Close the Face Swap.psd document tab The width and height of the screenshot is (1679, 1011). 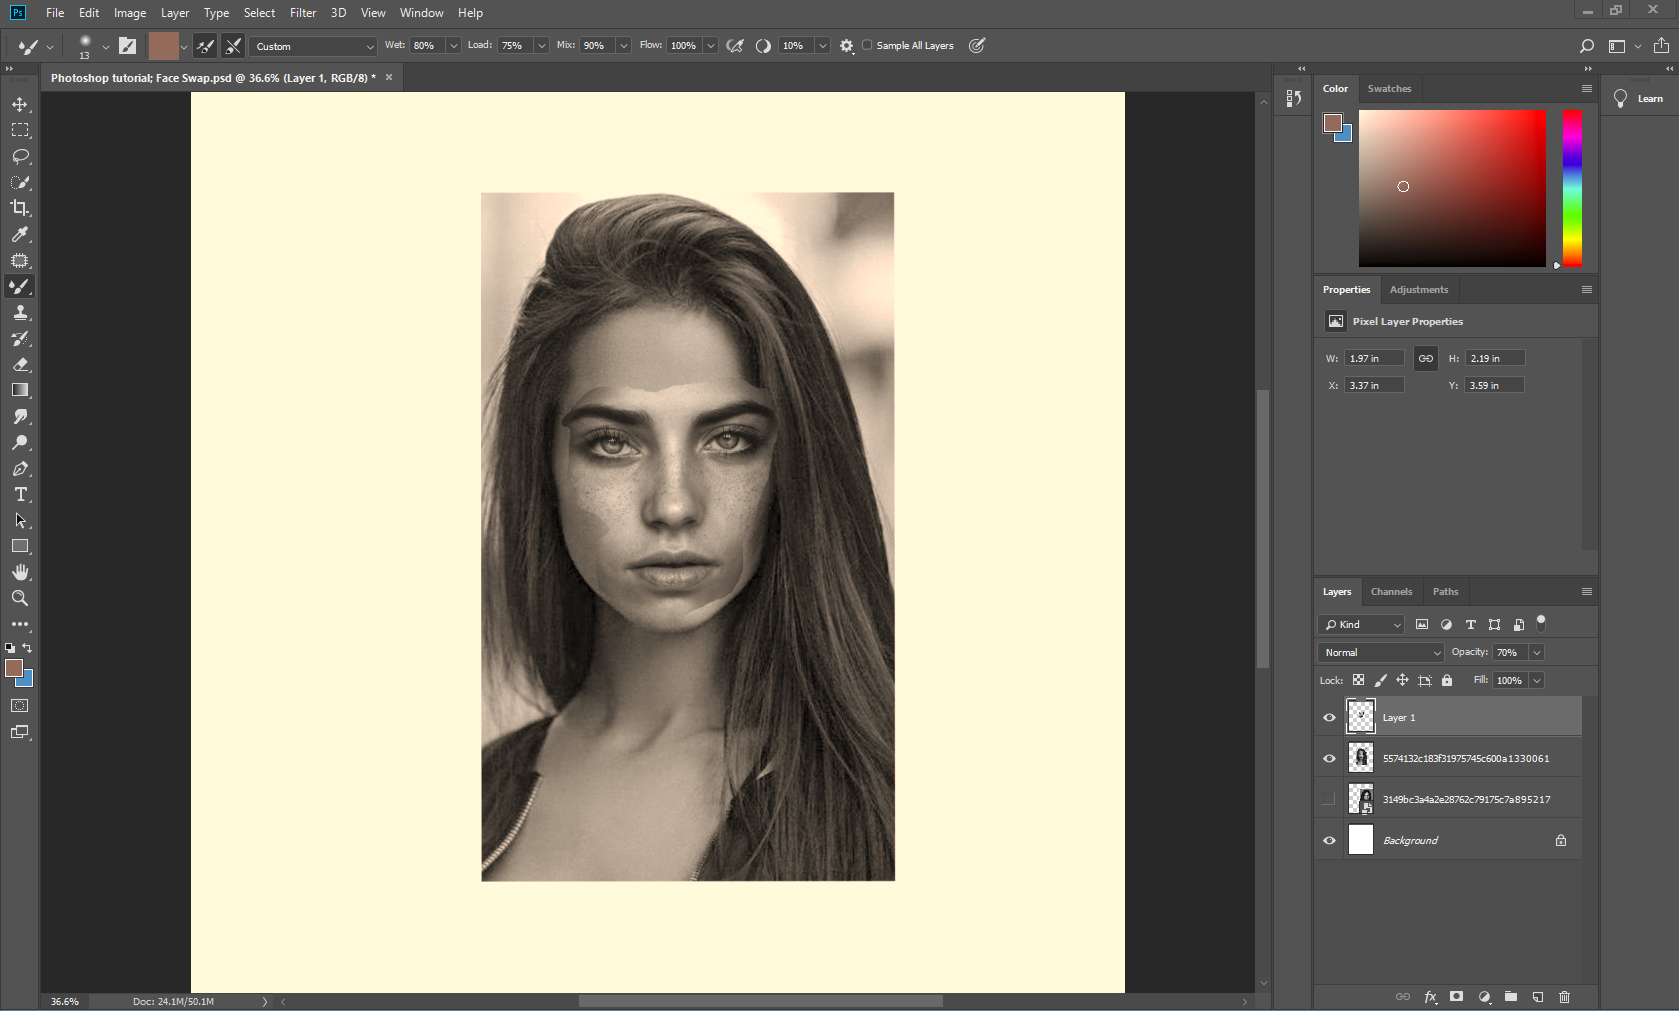tap(389, 77)
